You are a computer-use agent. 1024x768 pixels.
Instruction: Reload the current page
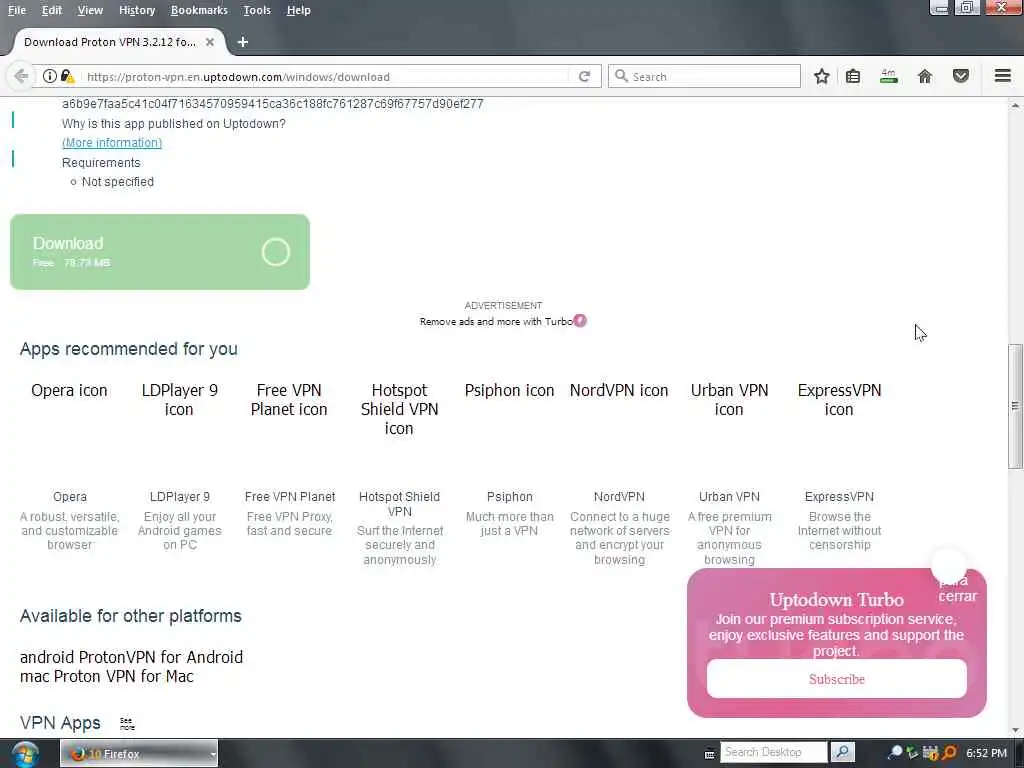584,76
